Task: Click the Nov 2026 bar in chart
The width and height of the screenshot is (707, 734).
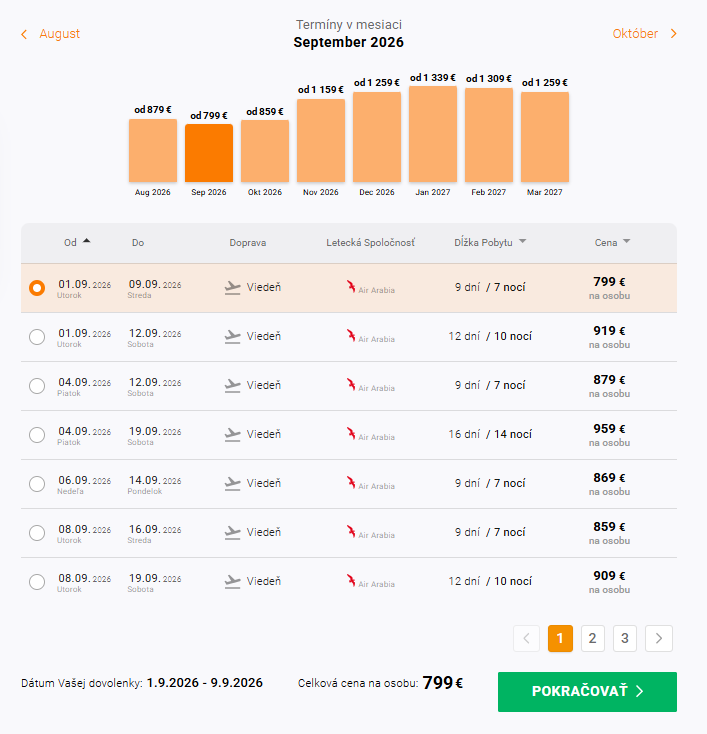Action: click(321, 140)
